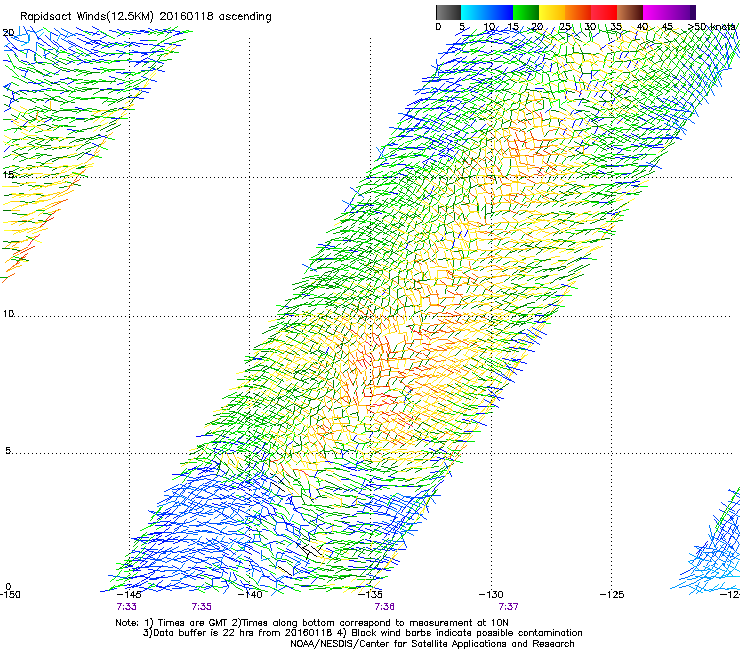Pick the brown 35-40 knots legend segment
Viewport: 740px width, 650px height.
630,12
